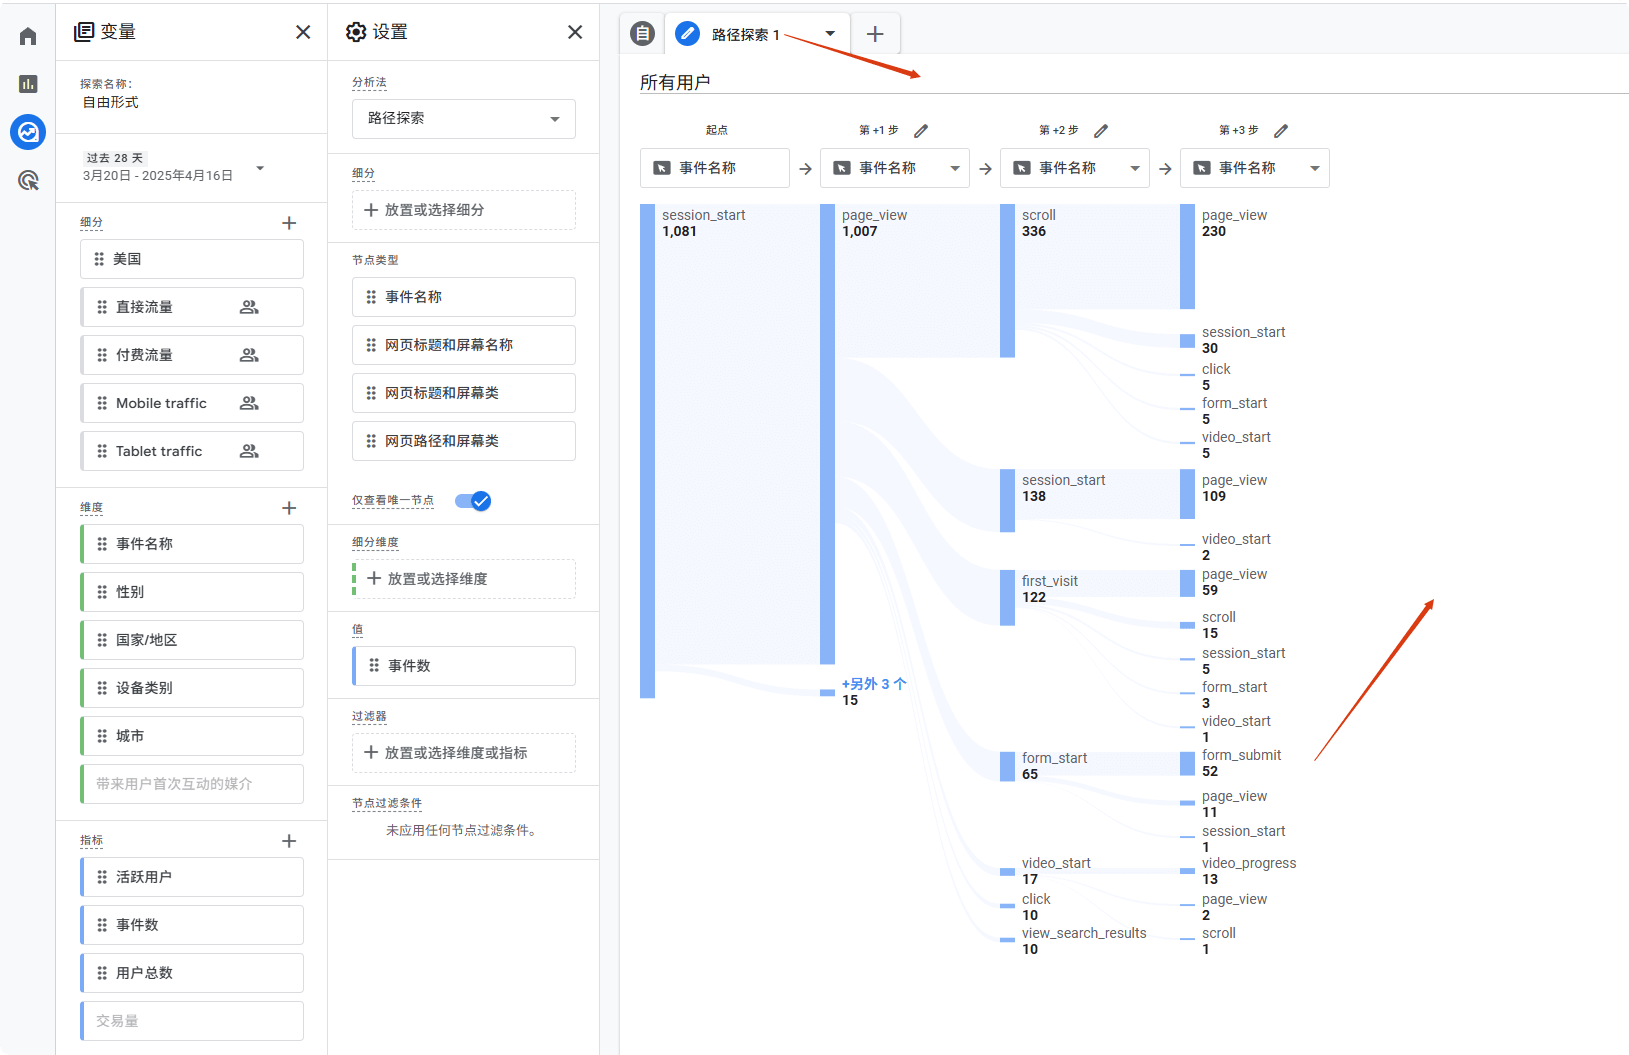Close the 变量 panel
The image size is (1629, 1055).
(x=303, y=32)
